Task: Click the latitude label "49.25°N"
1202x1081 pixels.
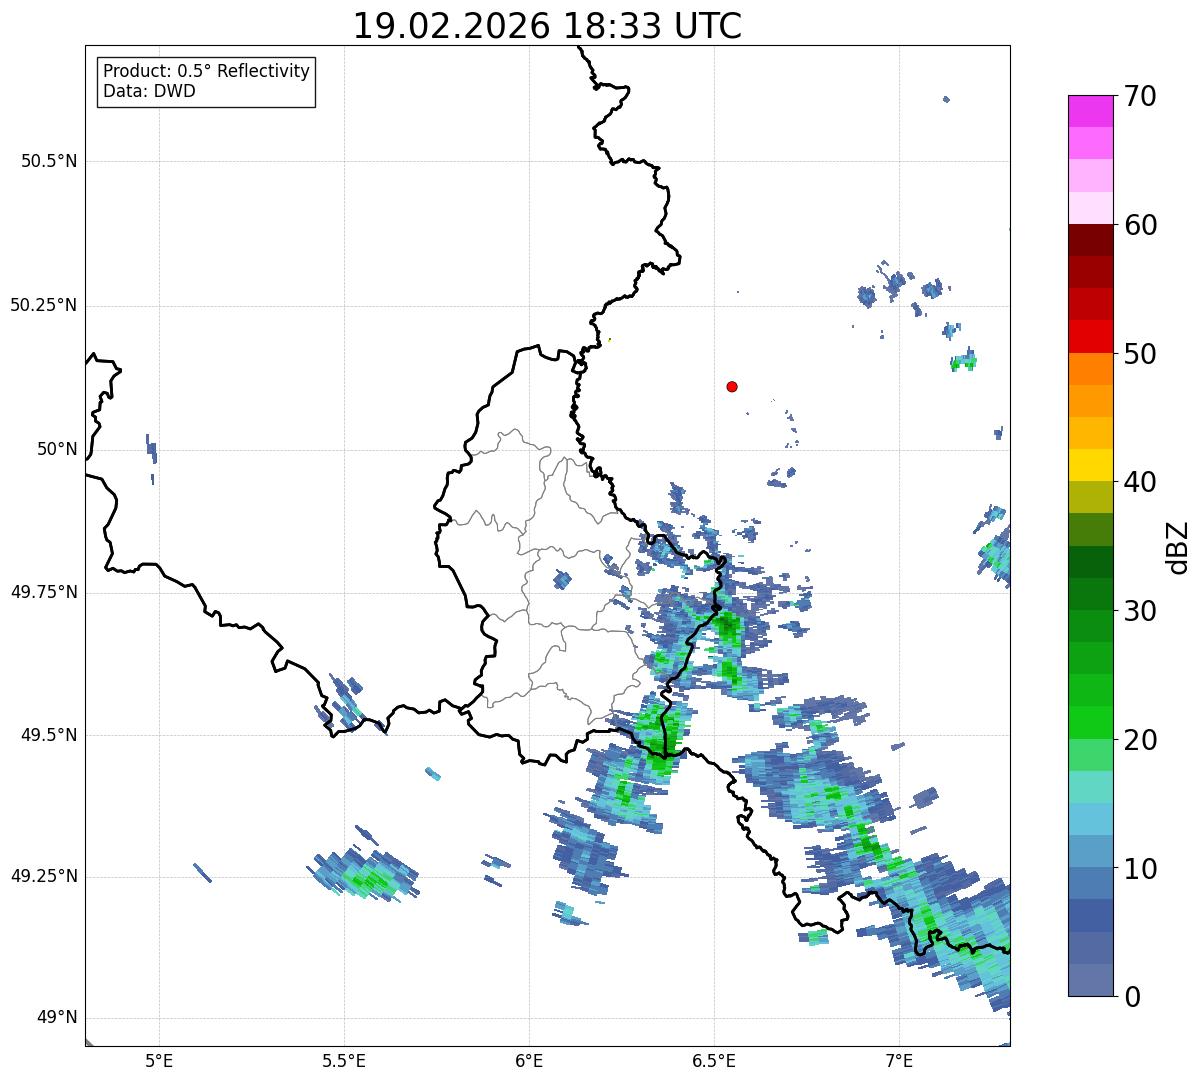Action: pos(43,876)
